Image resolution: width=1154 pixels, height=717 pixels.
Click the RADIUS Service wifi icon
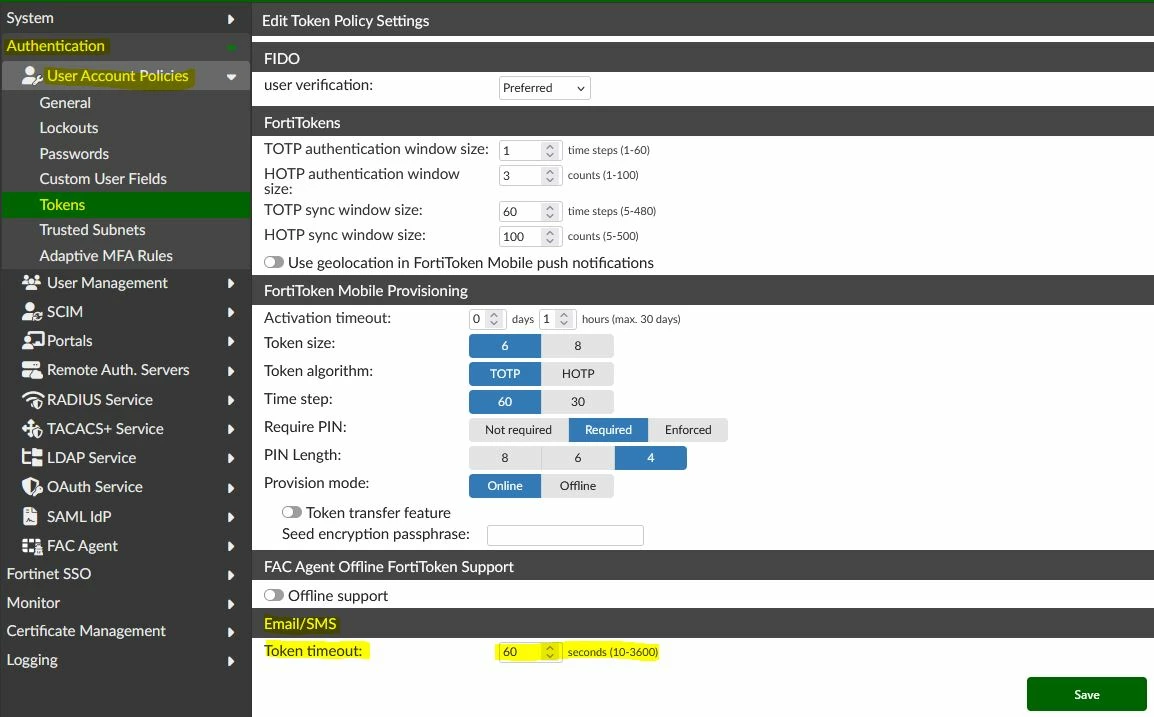click(x=32, y=399)
